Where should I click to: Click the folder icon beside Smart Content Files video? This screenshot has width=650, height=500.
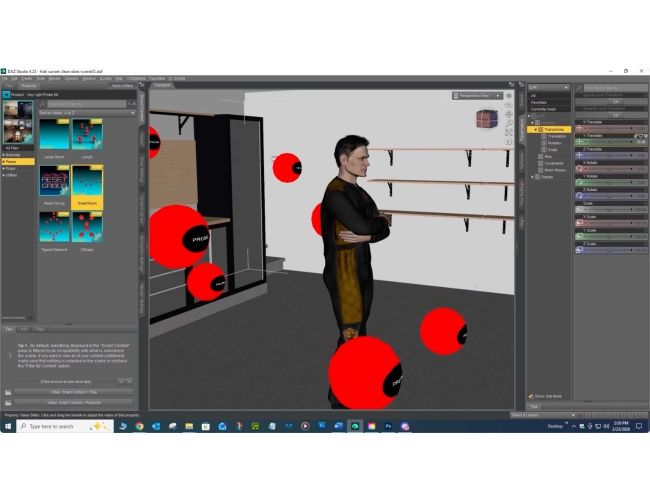[x=8, y=392]
